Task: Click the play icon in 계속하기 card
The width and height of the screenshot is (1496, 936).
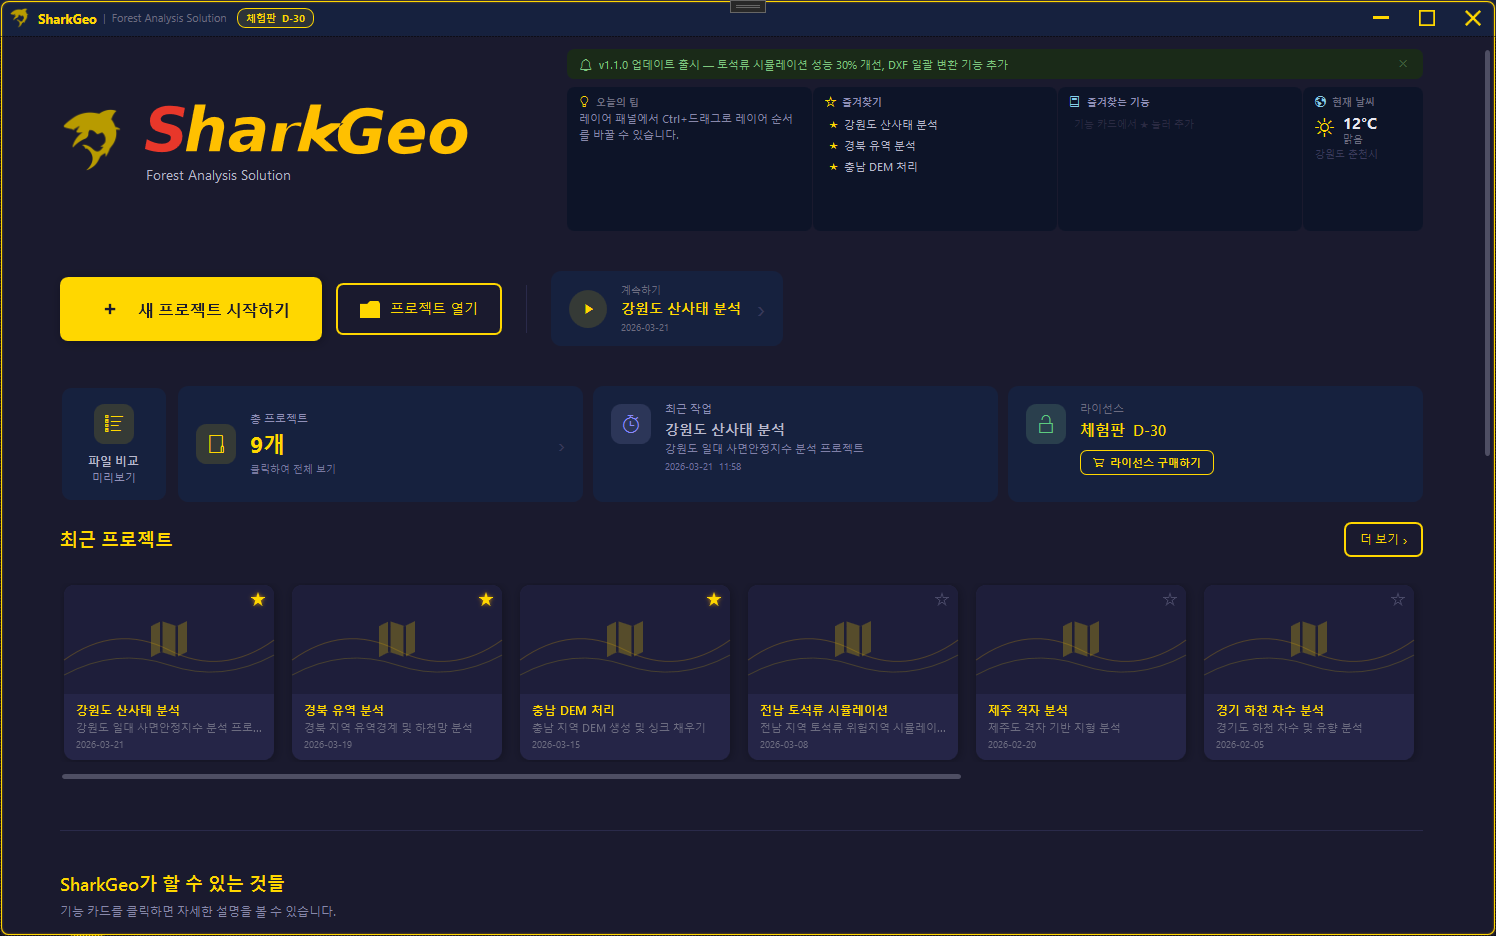Action: tap(588, 309)
